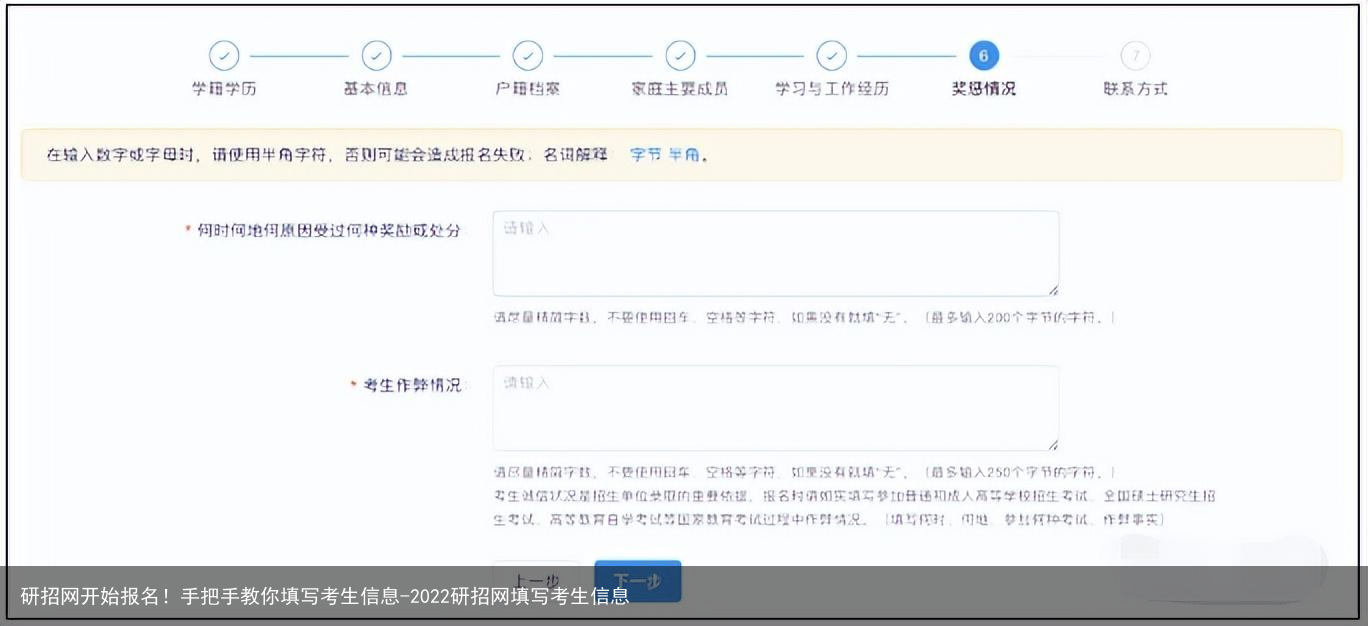Open the 奖惩情况 step label
Screen dimensions: 1368x626
click(983, 88)
